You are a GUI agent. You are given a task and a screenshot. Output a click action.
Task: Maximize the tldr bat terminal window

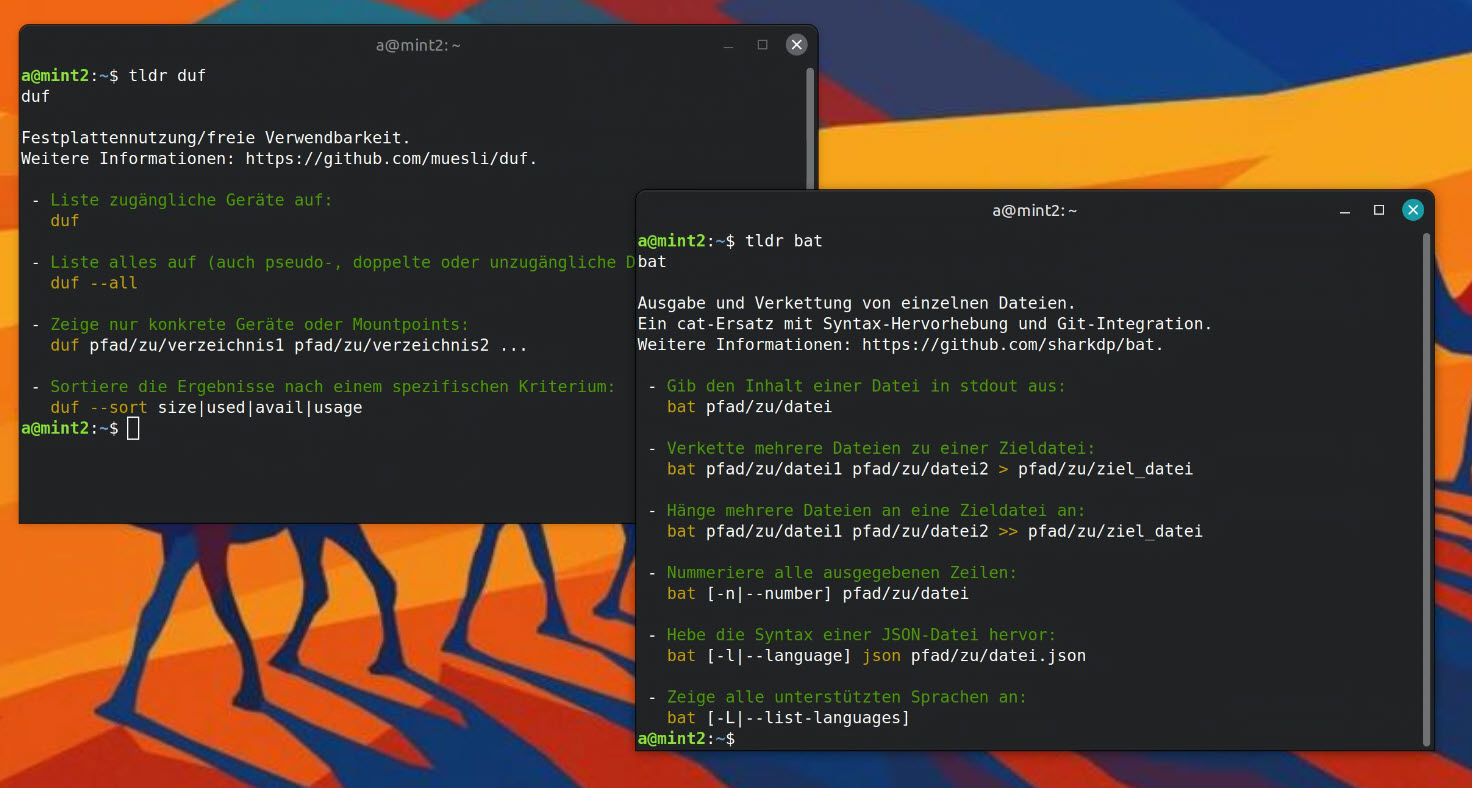click(x=1378, y=210)
